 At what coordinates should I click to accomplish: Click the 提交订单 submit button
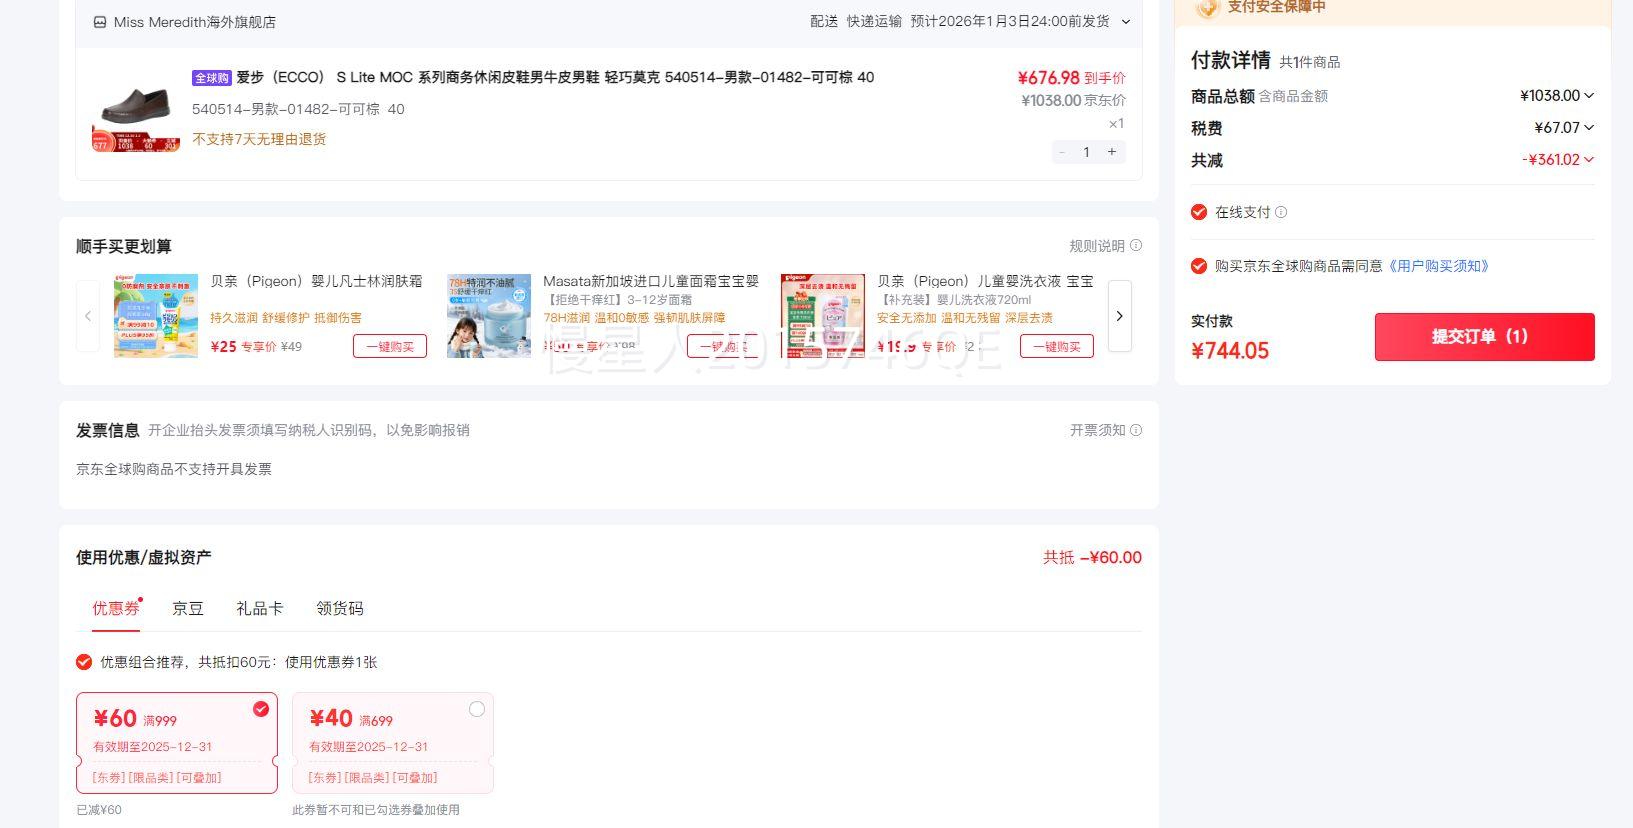[x=1484, y=336]
